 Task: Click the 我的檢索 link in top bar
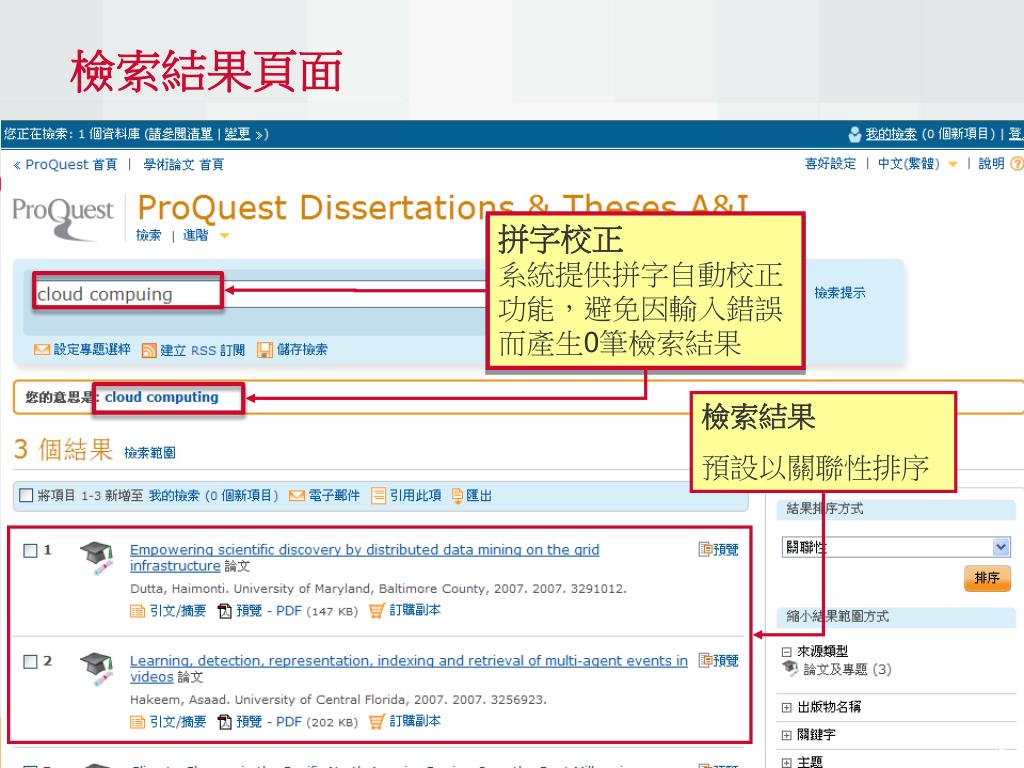pyautogui.click(x=891, y=134)
